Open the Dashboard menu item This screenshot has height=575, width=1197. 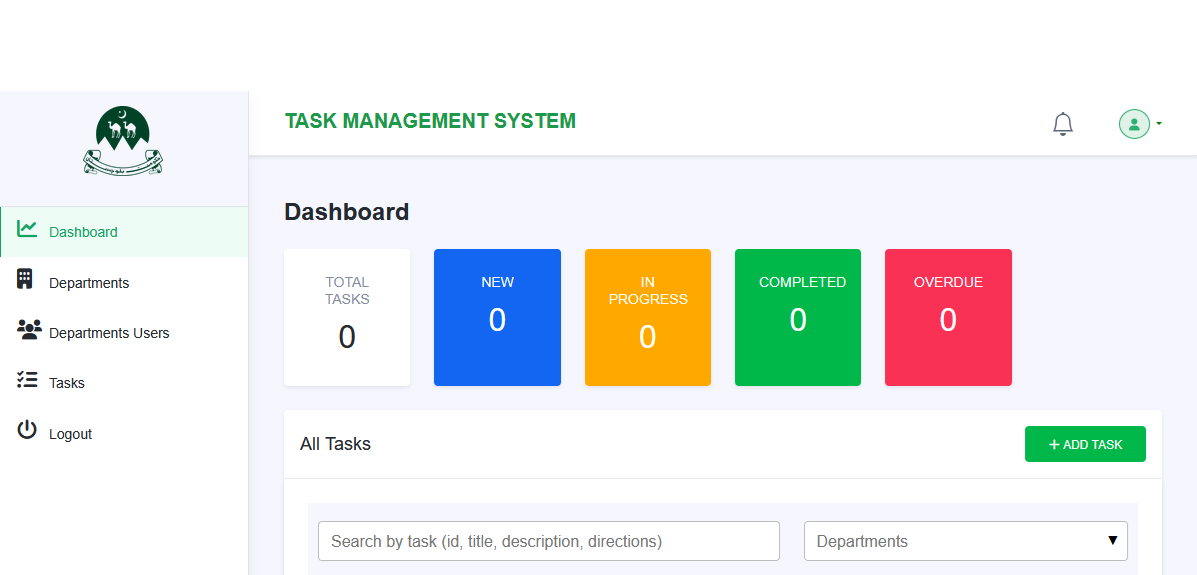point(83,232)
